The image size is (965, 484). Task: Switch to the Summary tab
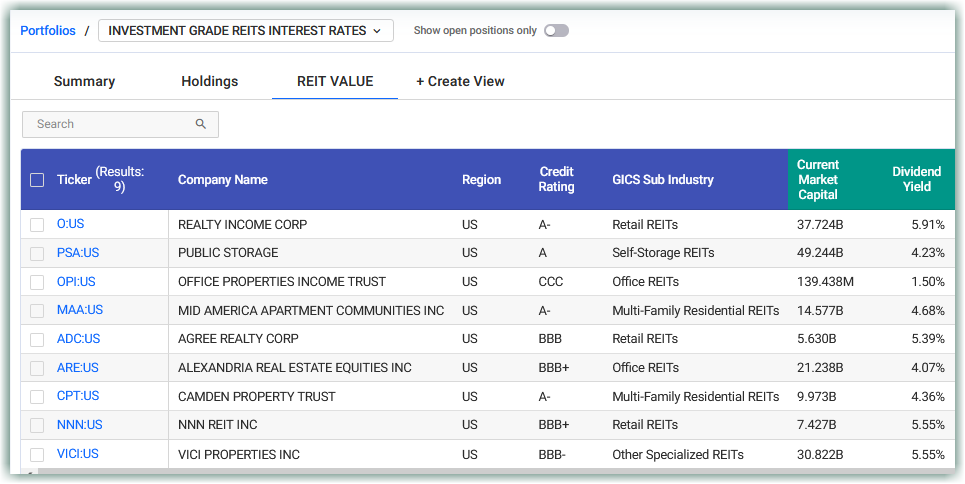84,81
